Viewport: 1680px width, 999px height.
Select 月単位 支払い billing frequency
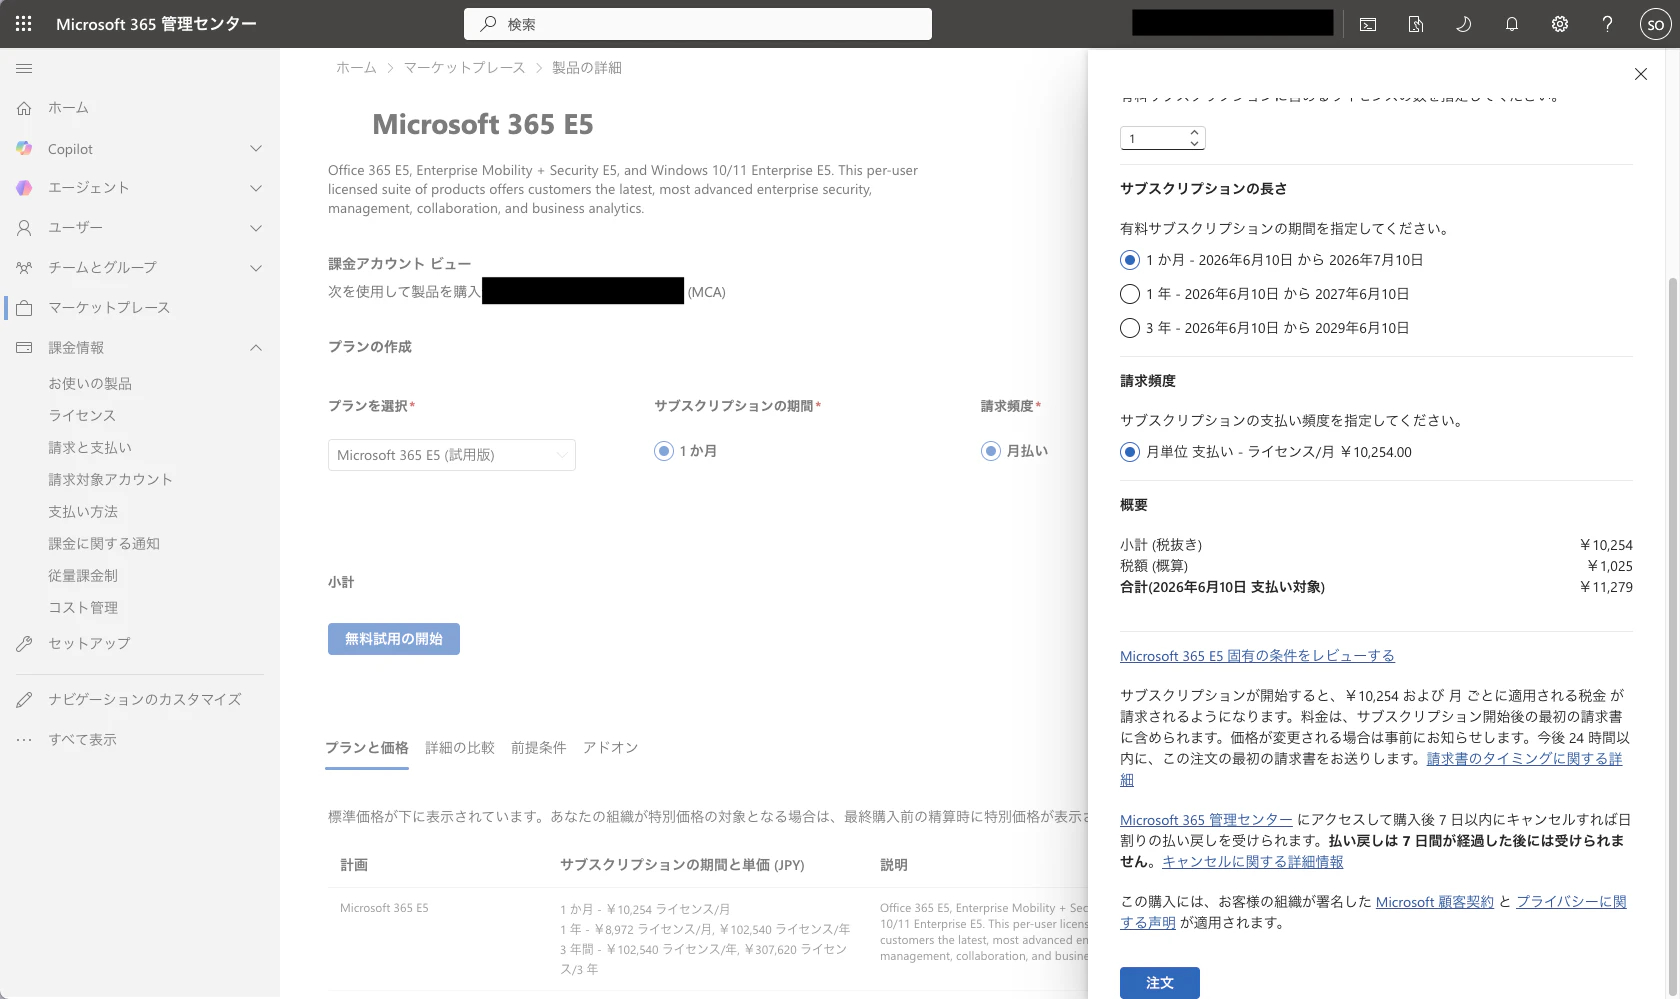click(1130, 452)
